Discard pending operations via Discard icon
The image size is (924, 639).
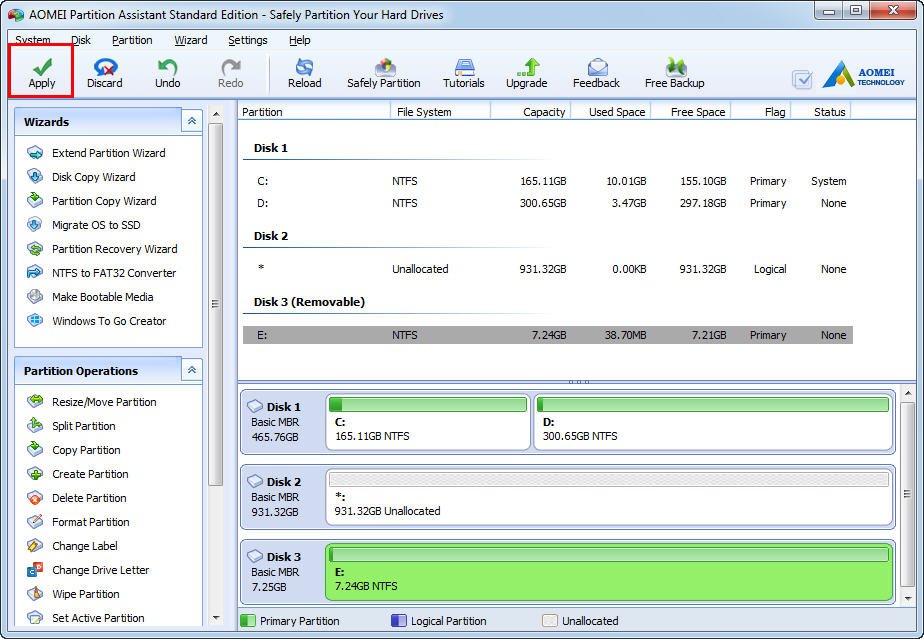point(104,71)
